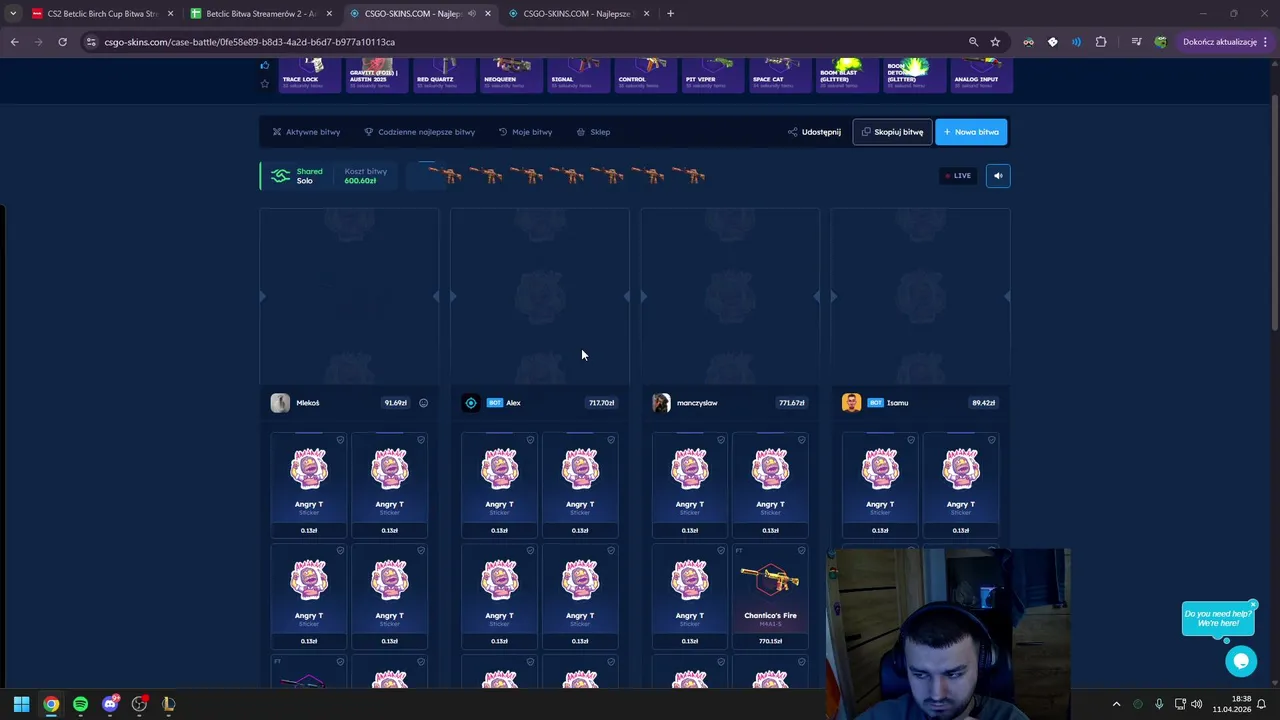Click the thumbs-up like icon

click(x=265, y=66)
